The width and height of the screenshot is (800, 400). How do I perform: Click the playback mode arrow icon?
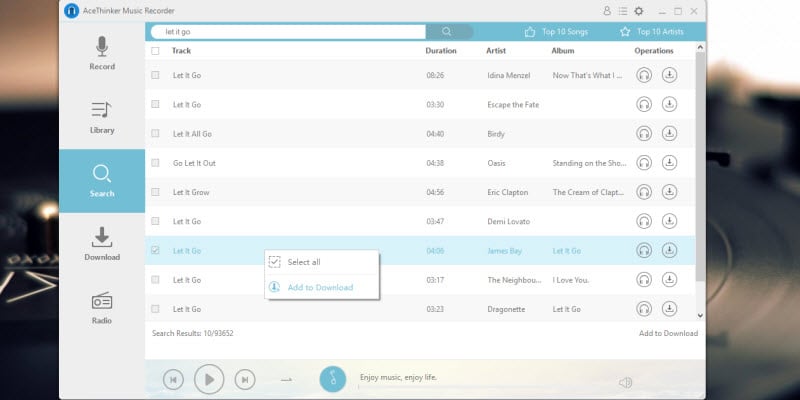coord(286,380)
